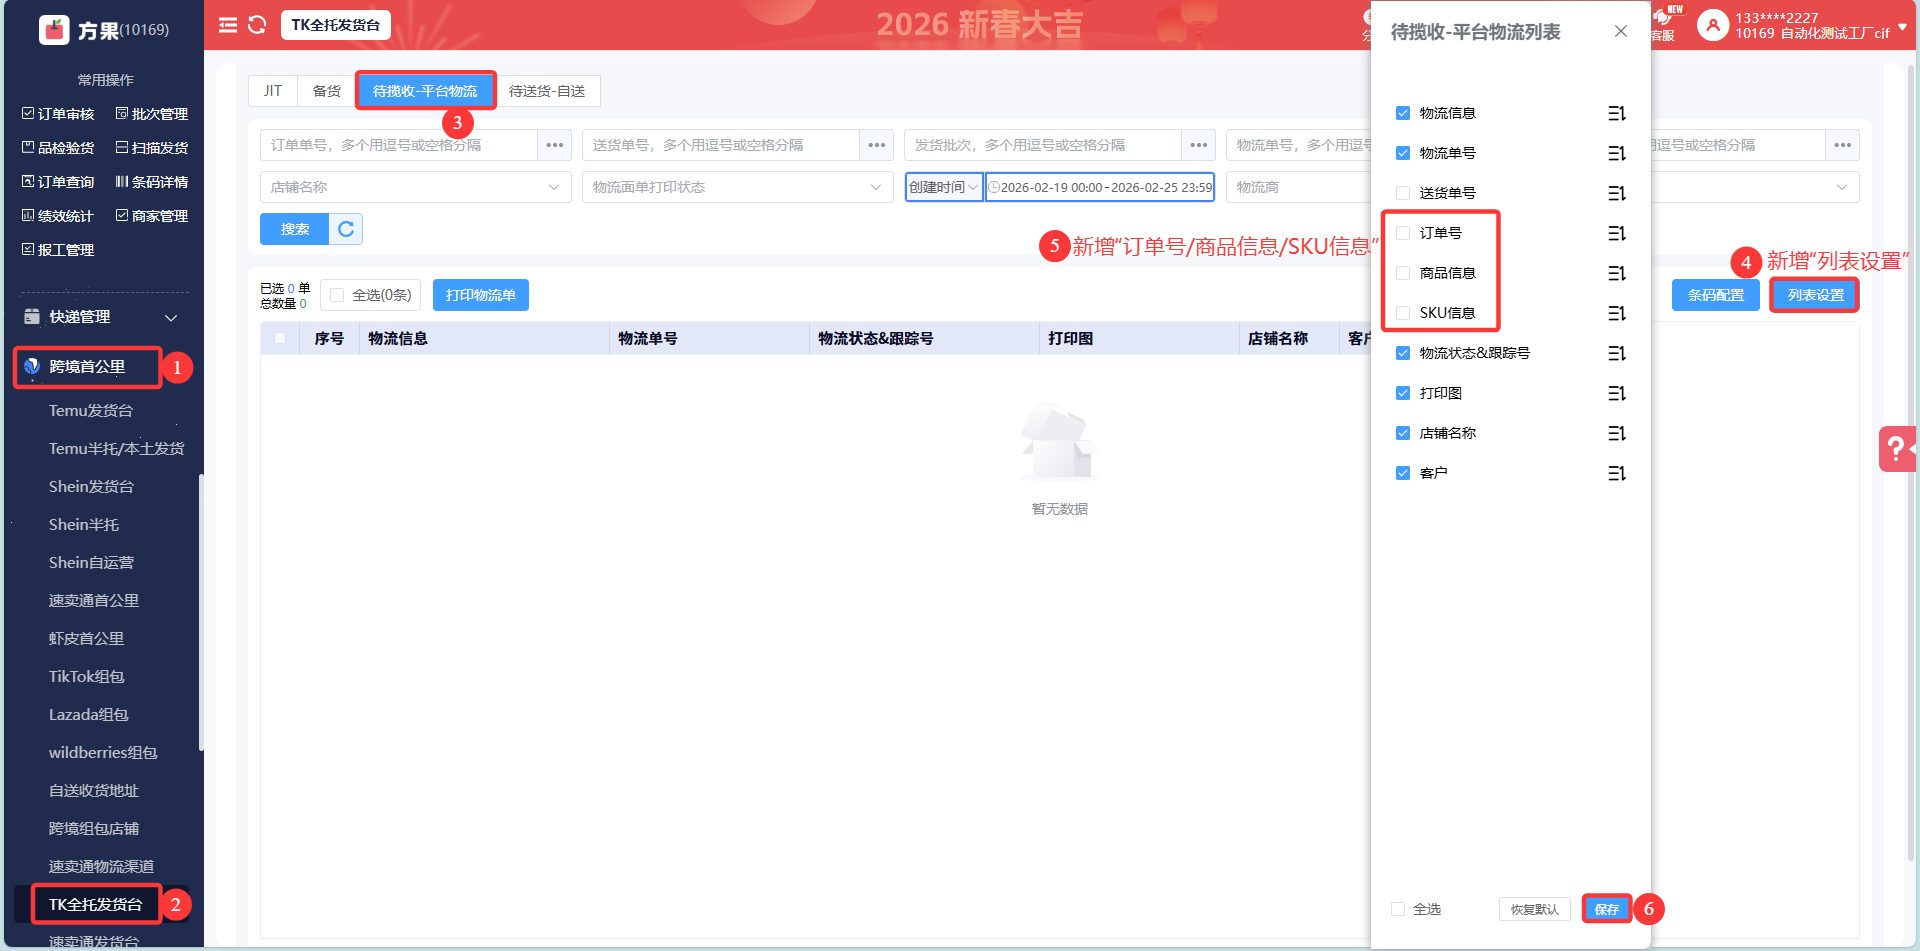Click the reset icon beside 搜索 button
The width and height of the screenshot is (1920, 951).
(346, 229)
